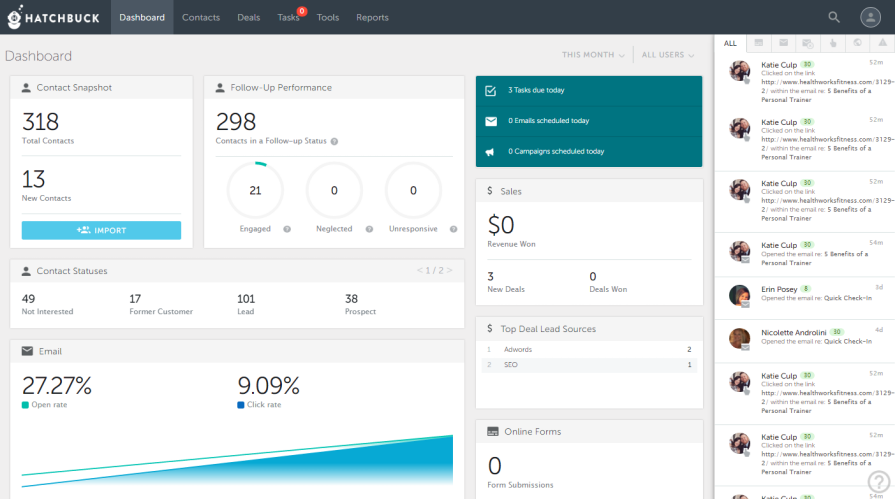Expand the ALL USERS filter dropdown
This screenshot has width=895, height=499.
point(669,56)
